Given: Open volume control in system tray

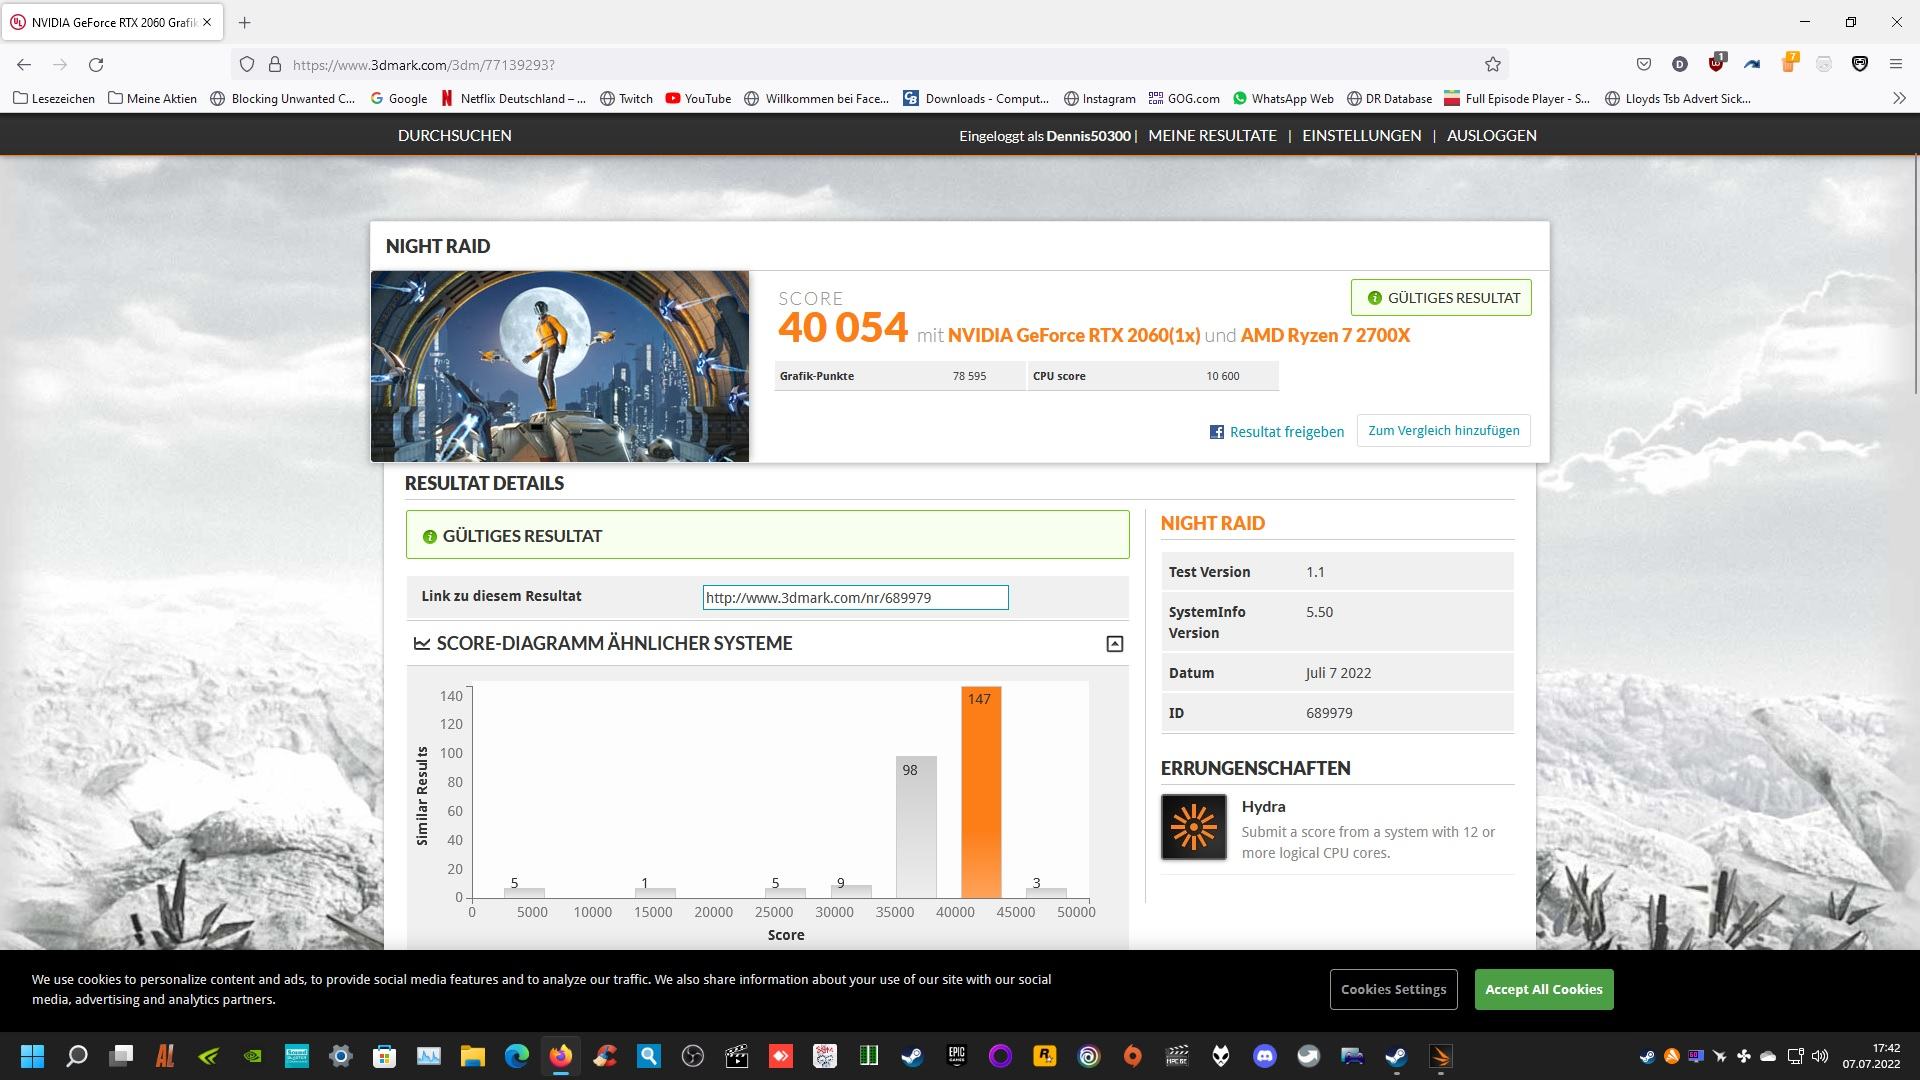Looking at the screenshot, I should pos(1819,1056).
